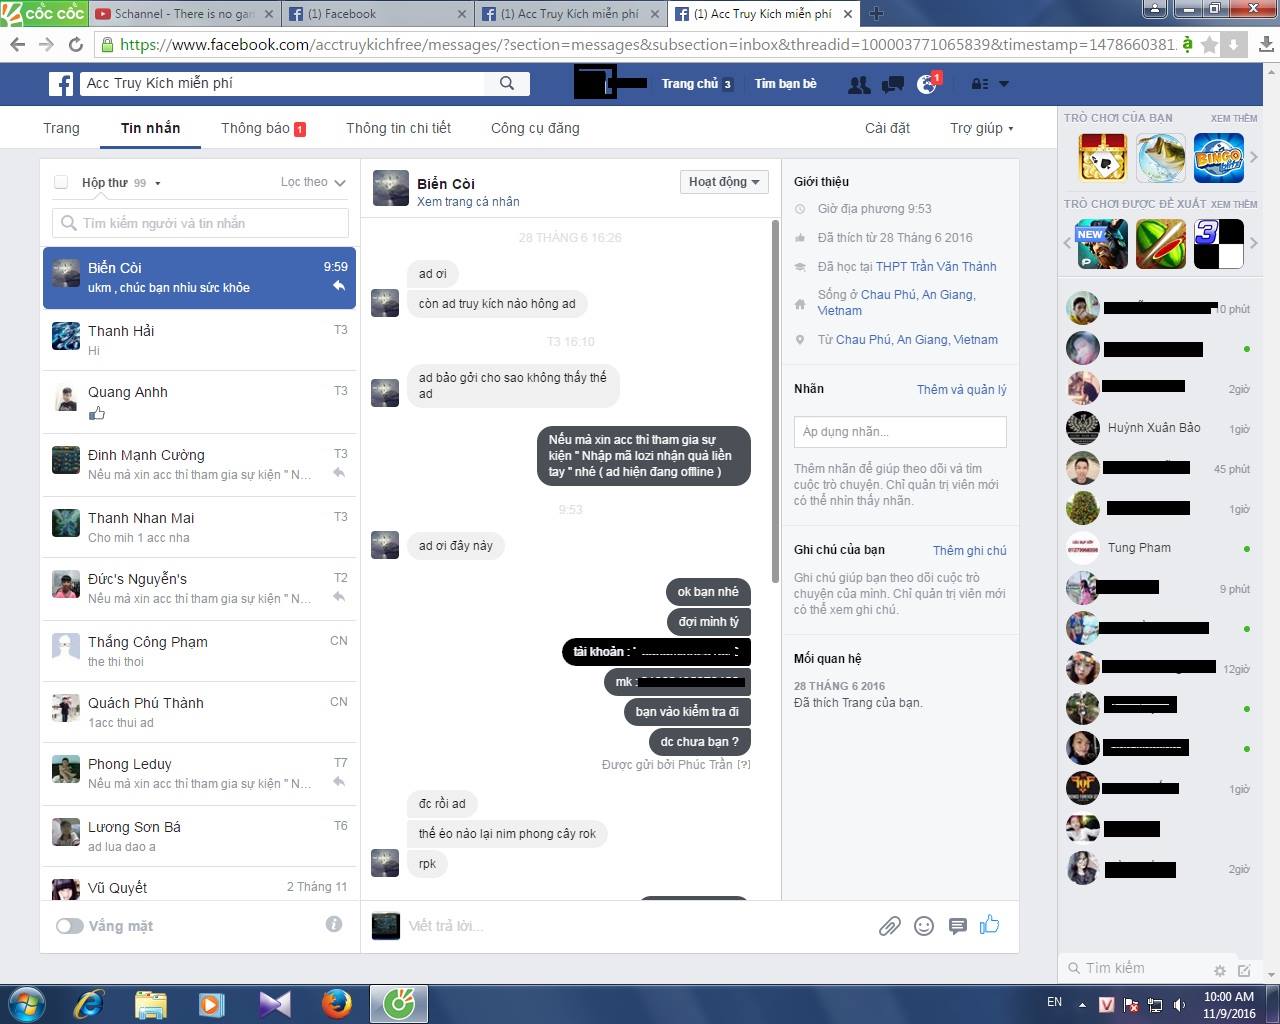Open Firefox from the taskbar
The image size is (1280, 1024).
336,1003
